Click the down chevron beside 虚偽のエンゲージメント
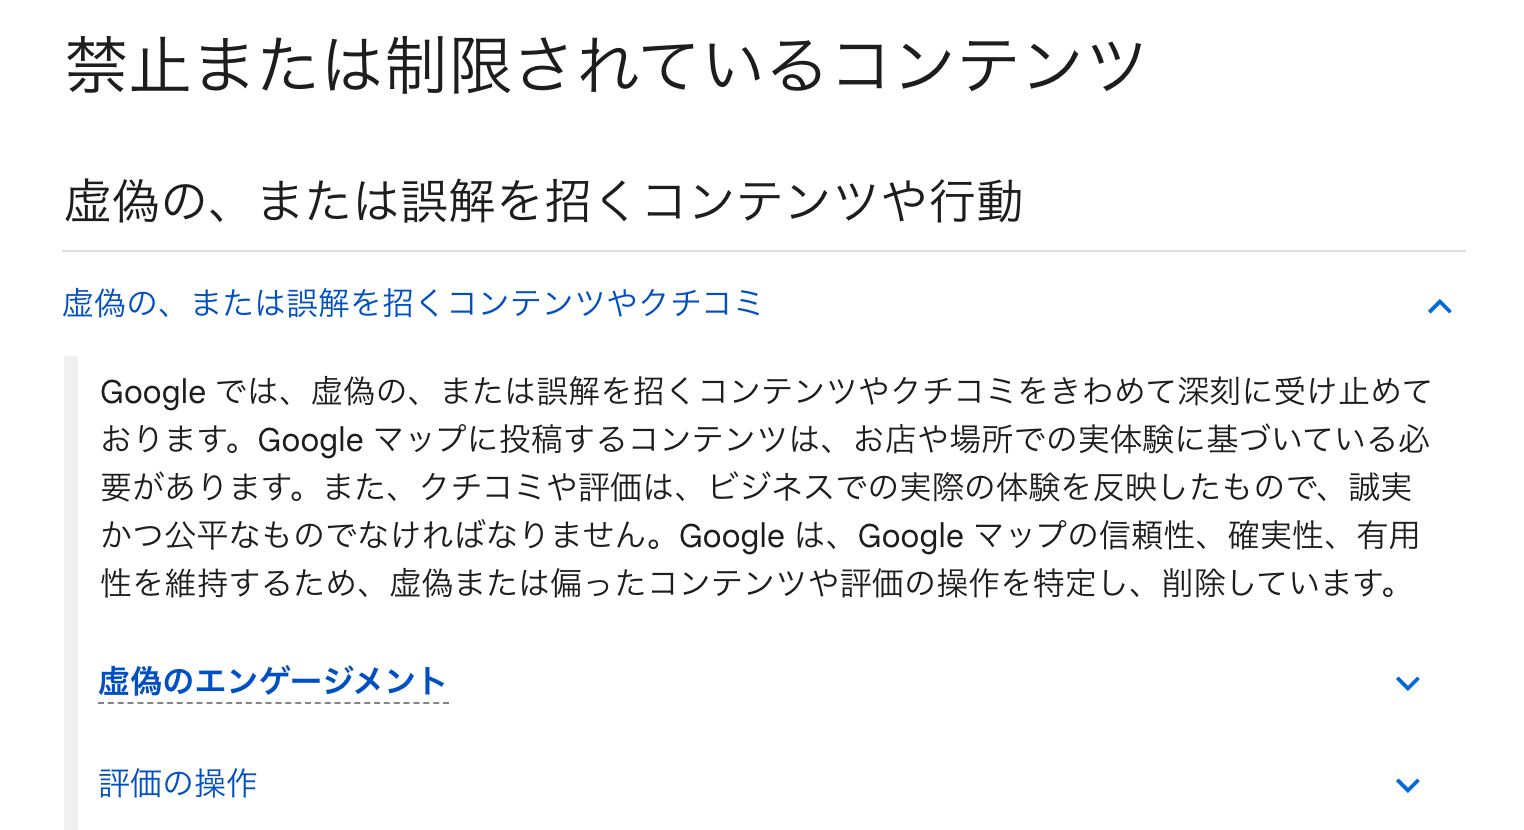1524x830 pixels. (1407, 684)
